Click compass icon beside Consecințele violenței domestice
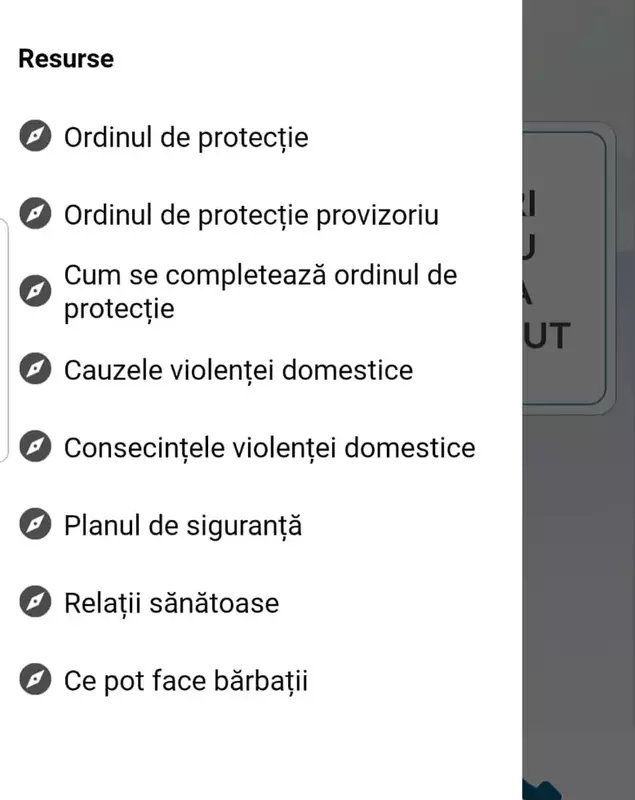The width and height of the screenshot is (635, 800). 35,447
